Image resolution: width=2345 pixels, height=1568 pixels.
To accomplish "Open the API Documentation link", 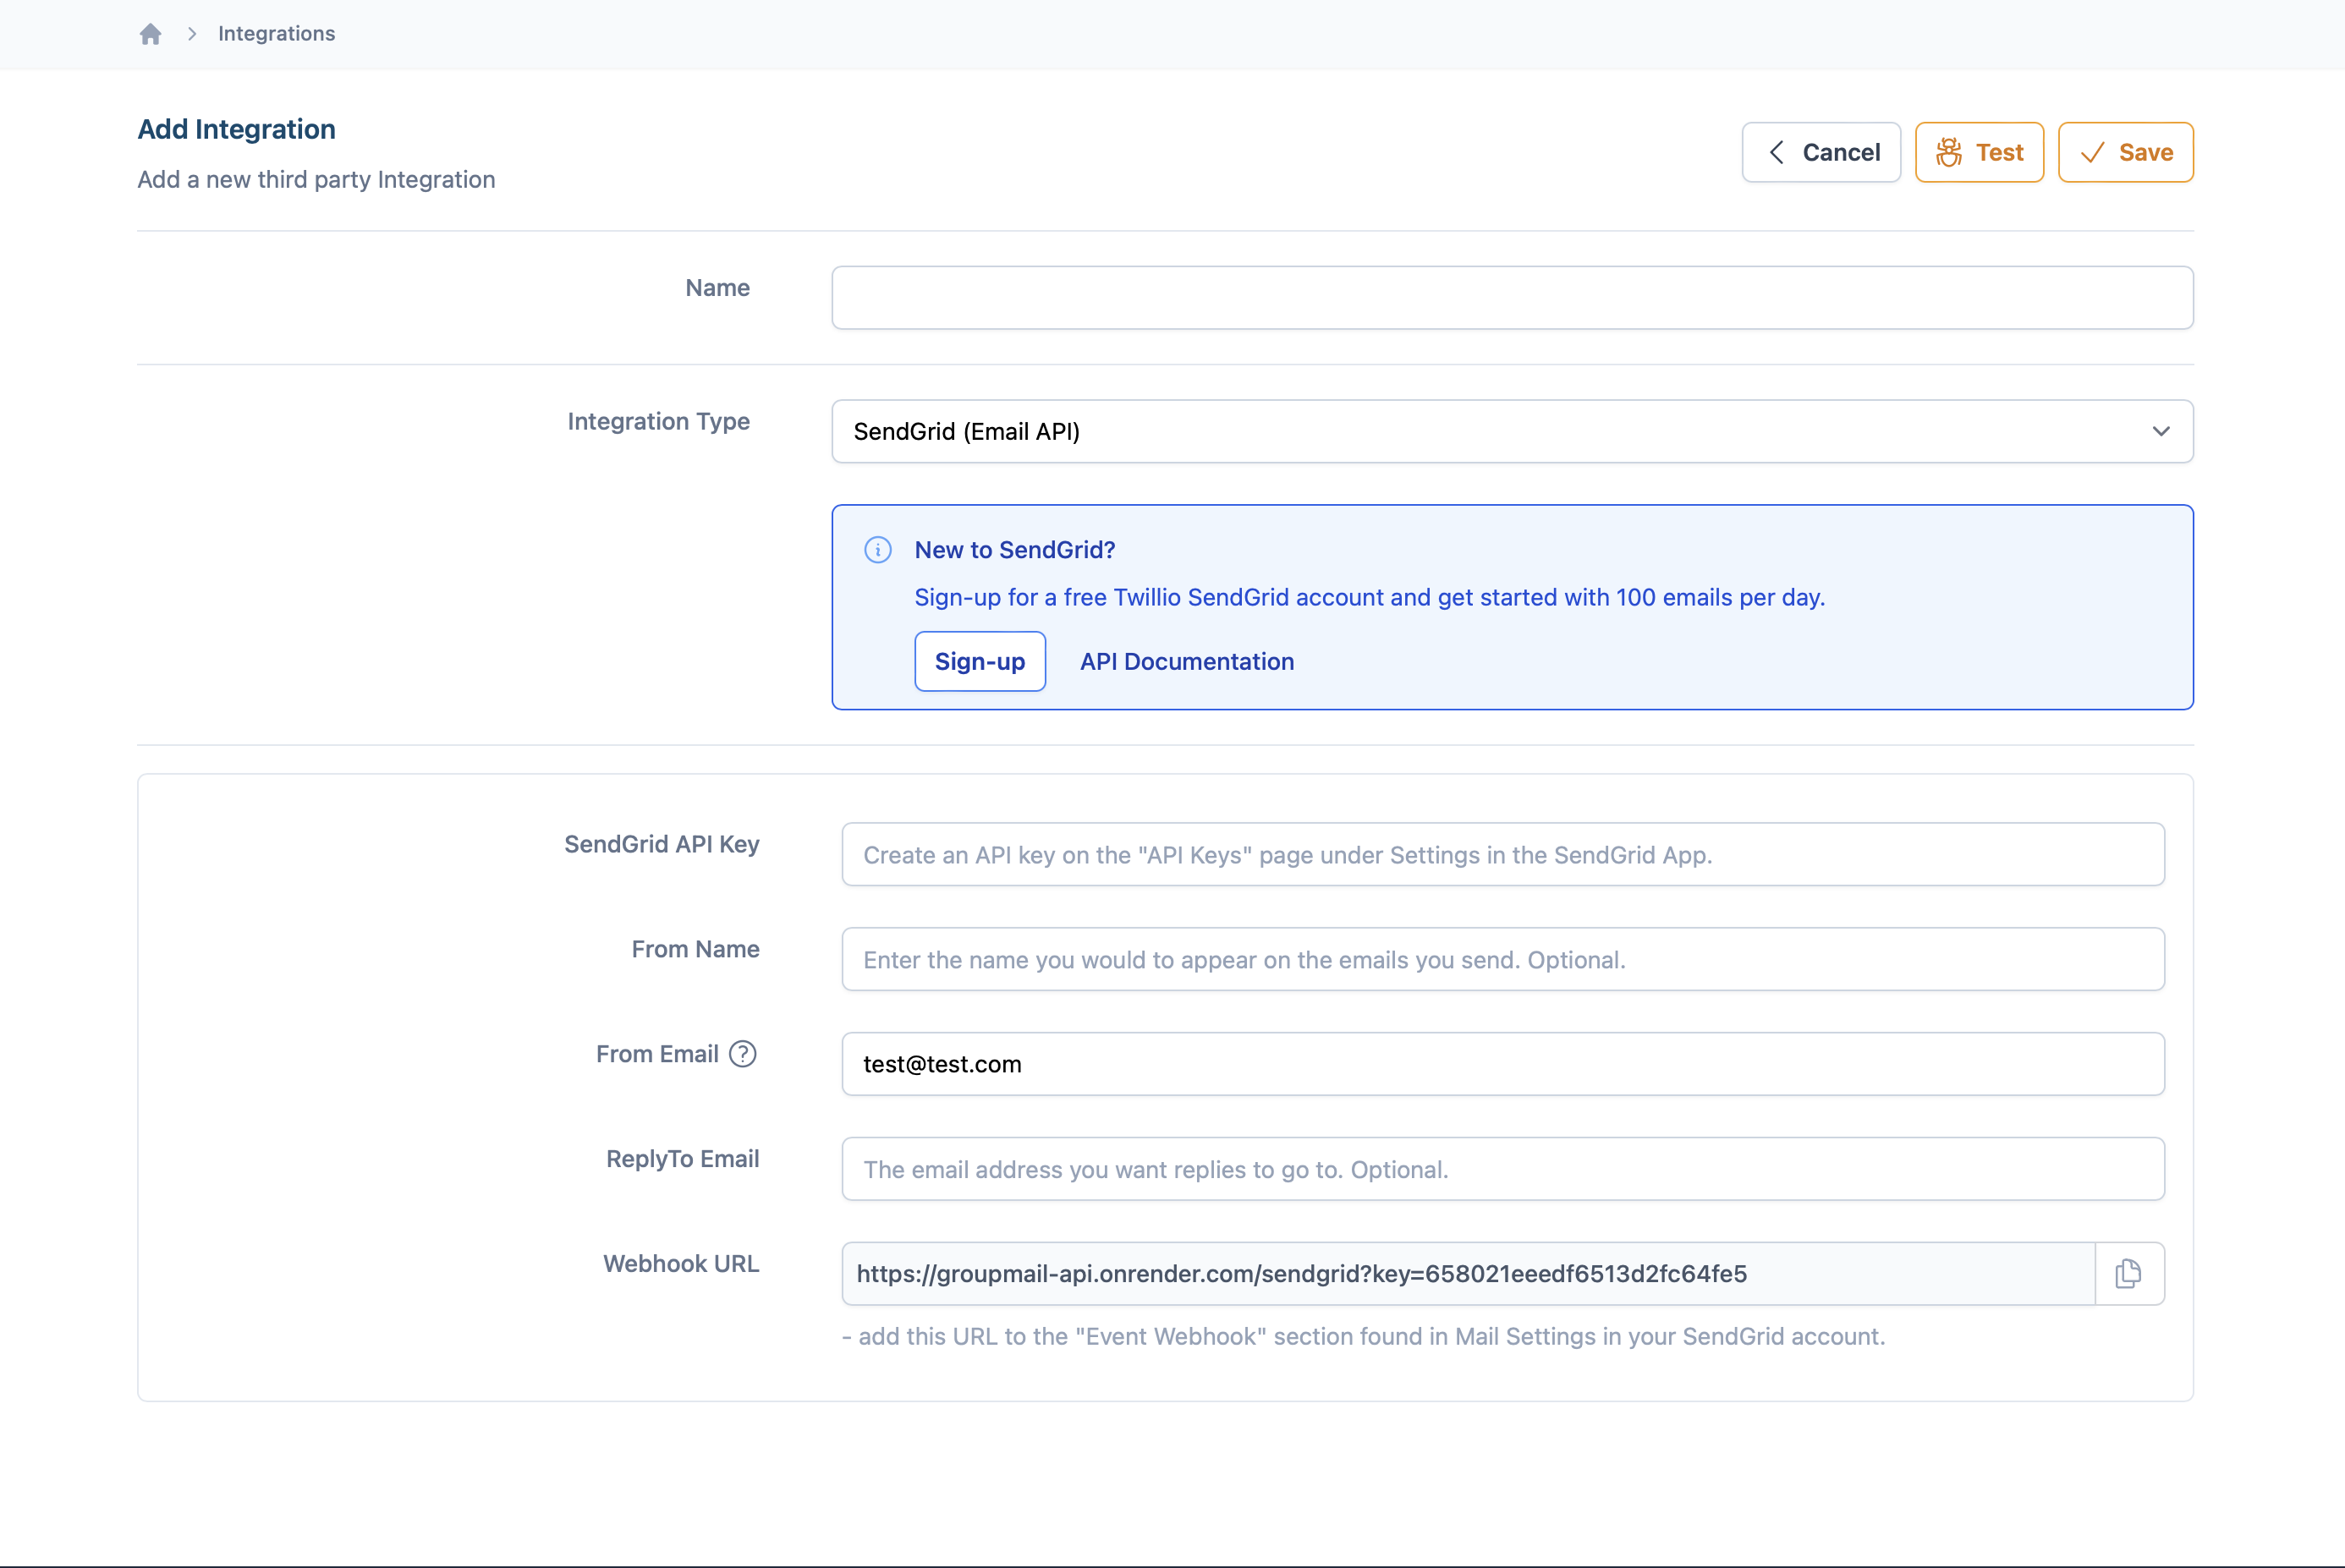I will (x=1186, y=661).
